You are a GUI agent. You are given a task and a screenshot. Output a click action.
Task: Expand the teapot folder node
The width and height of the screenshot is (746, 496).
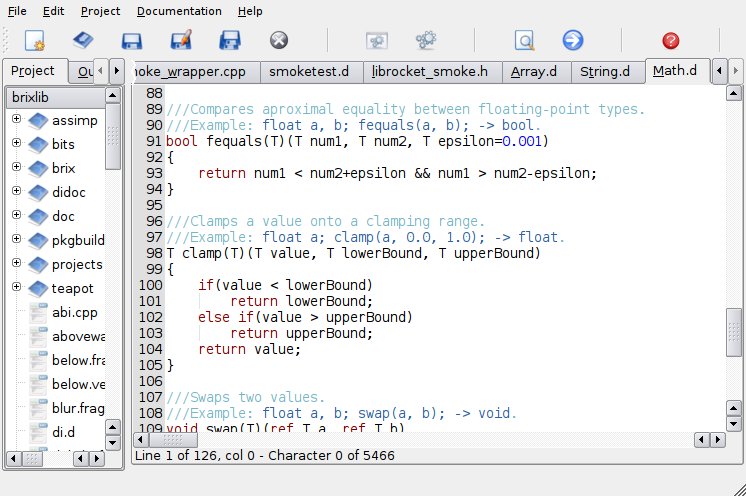coord(16,288)
